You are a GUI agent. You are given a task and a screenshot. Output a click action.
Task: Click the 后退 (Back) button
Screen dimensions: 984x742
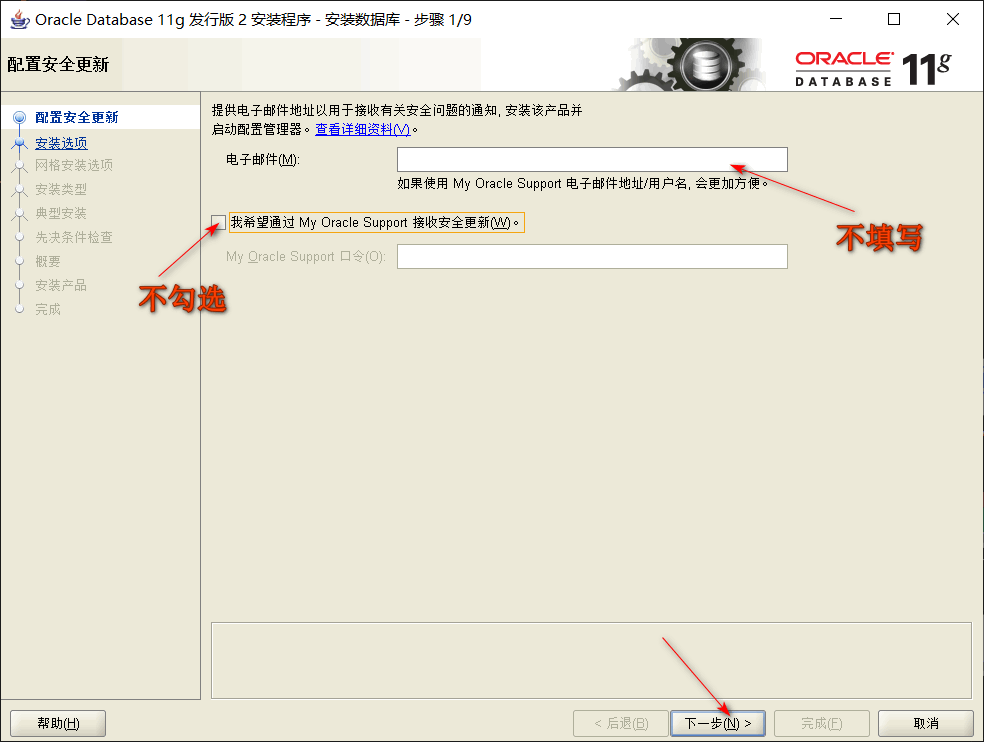(621, 723)
